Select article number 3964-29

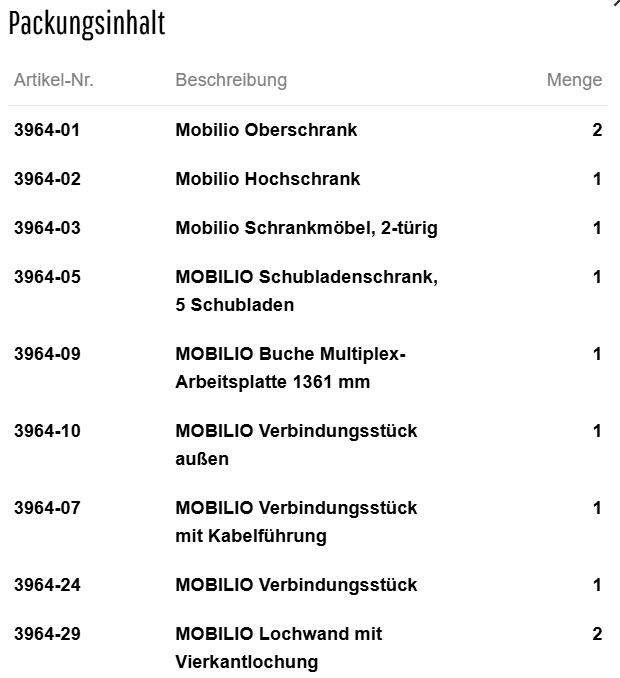47,634
